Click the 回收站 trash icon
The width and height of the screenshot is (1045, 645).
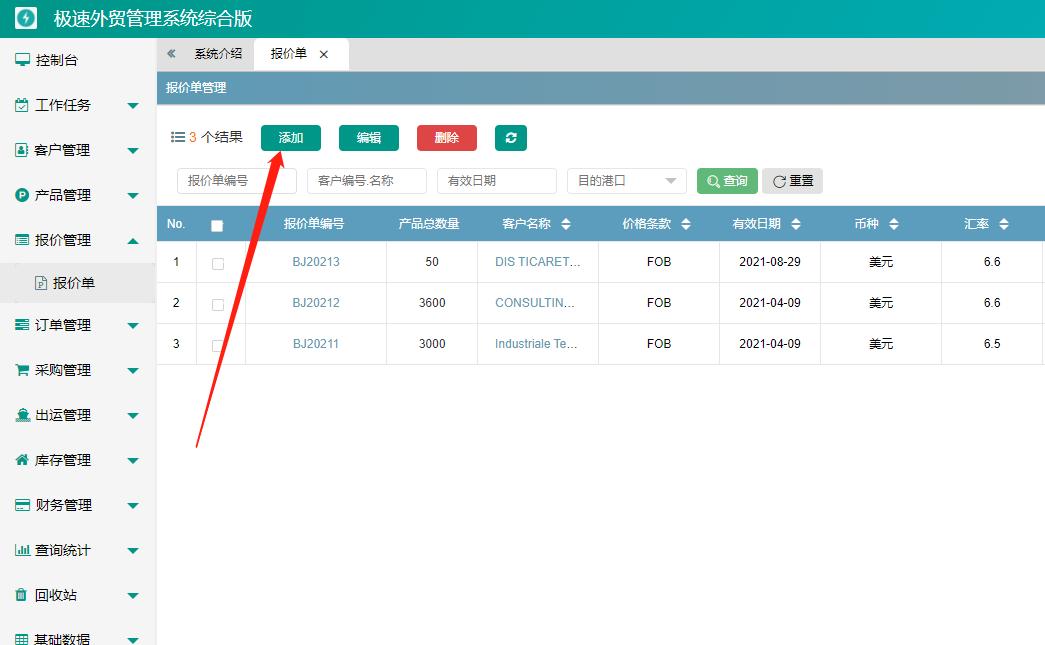point(21,594)
